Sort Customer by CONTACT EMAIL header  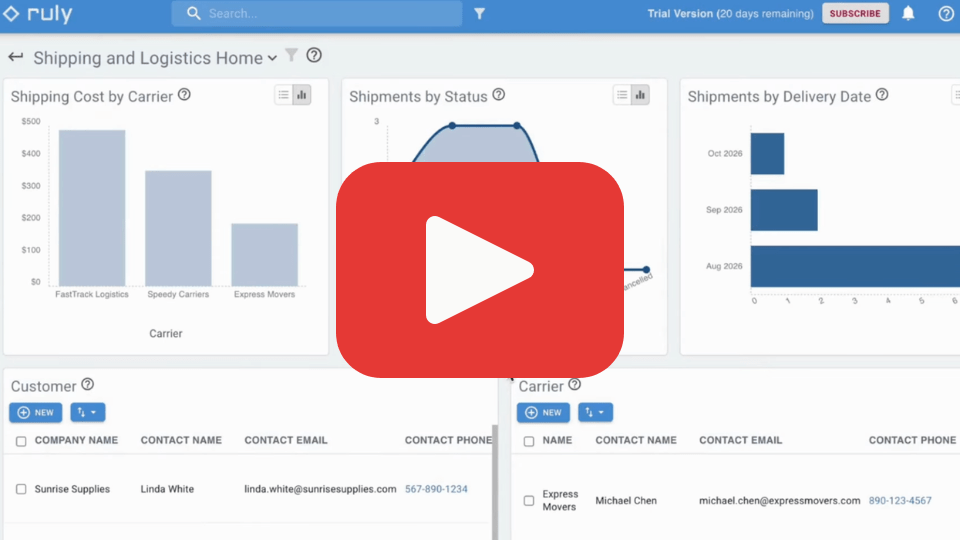286,440
